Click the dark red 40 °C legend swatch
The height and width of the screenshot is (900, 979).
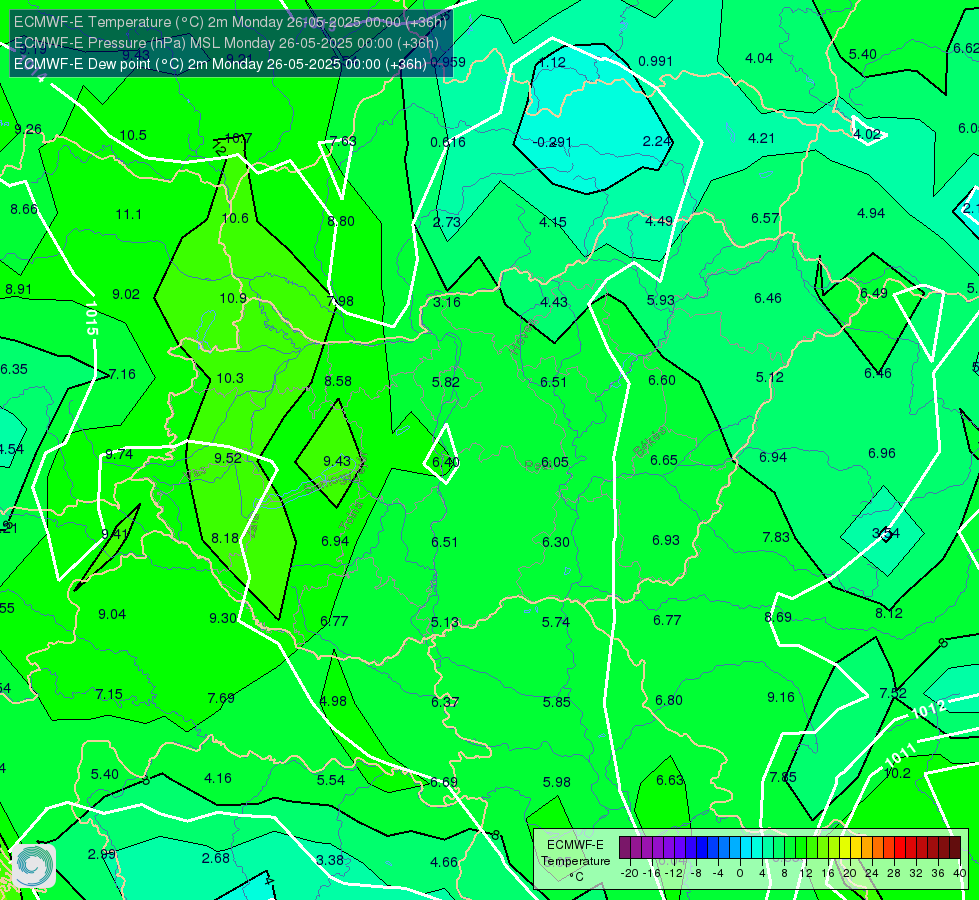click(x=955, y=848)
